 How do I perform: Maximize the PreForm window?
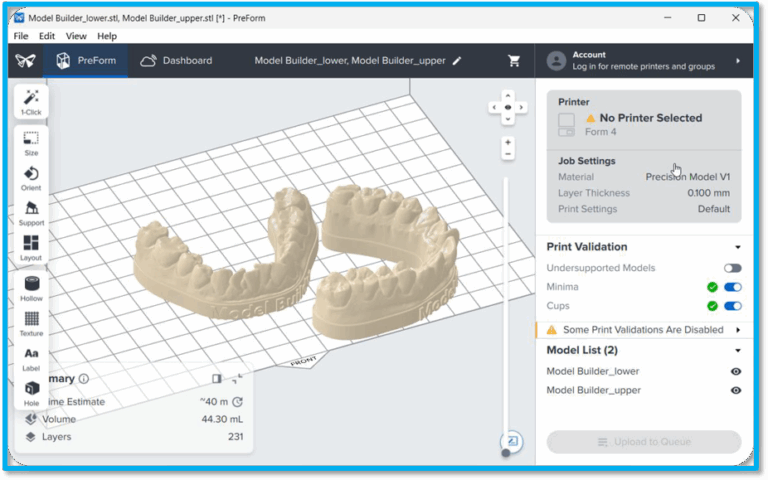tap(701, 18)
